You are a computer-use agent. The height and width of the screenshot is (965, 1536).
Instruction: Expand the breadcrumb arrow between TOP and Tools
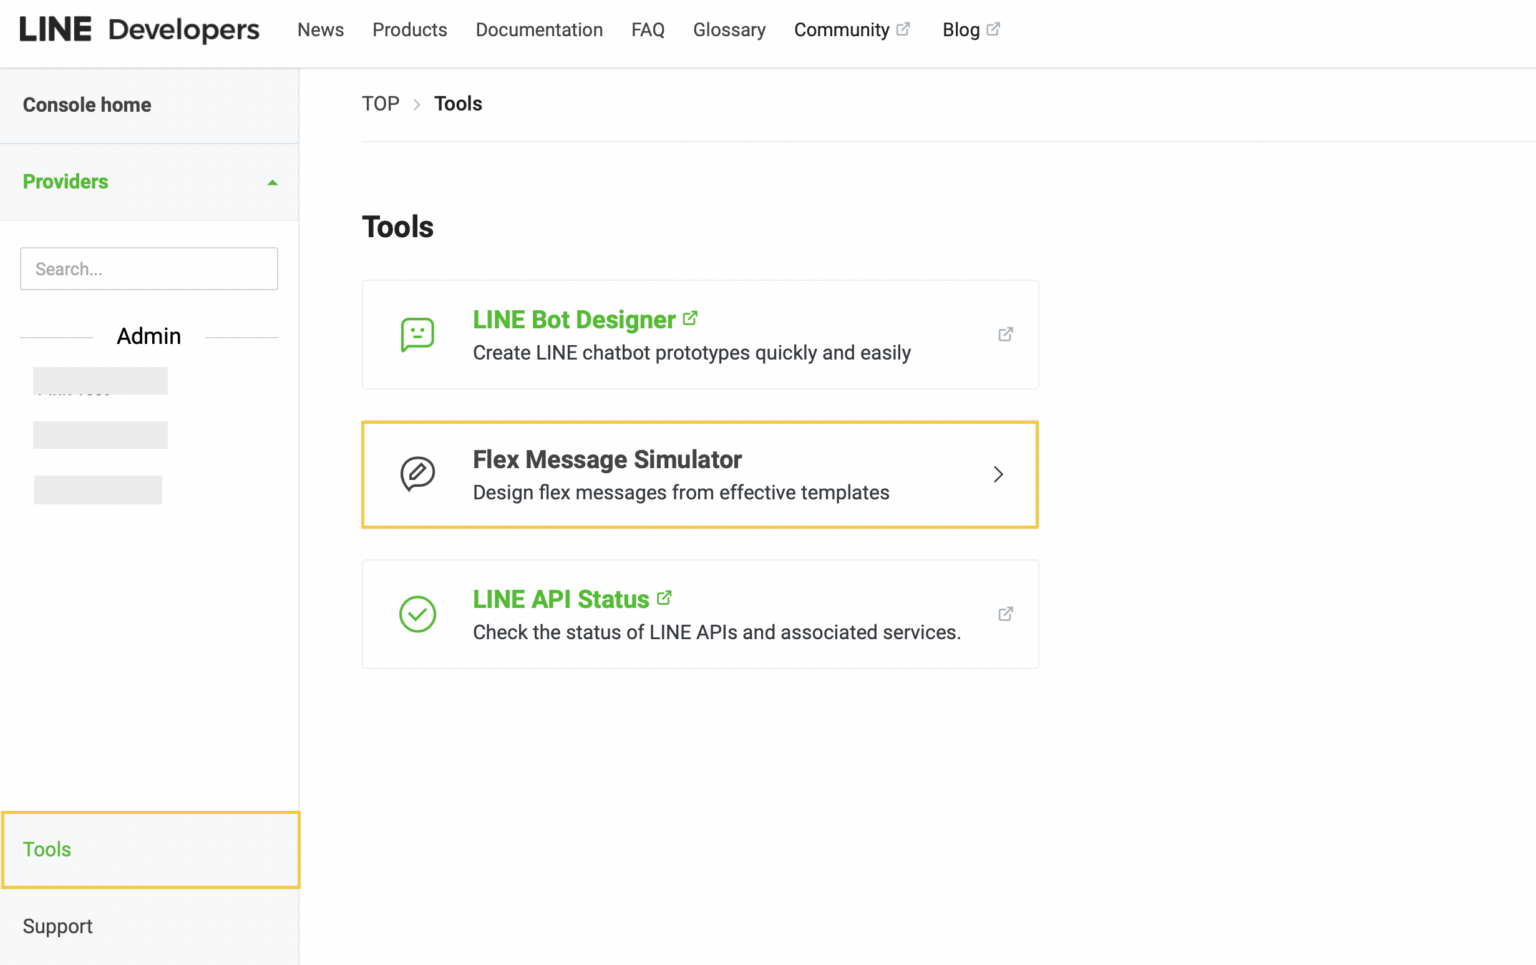[416, 103]
